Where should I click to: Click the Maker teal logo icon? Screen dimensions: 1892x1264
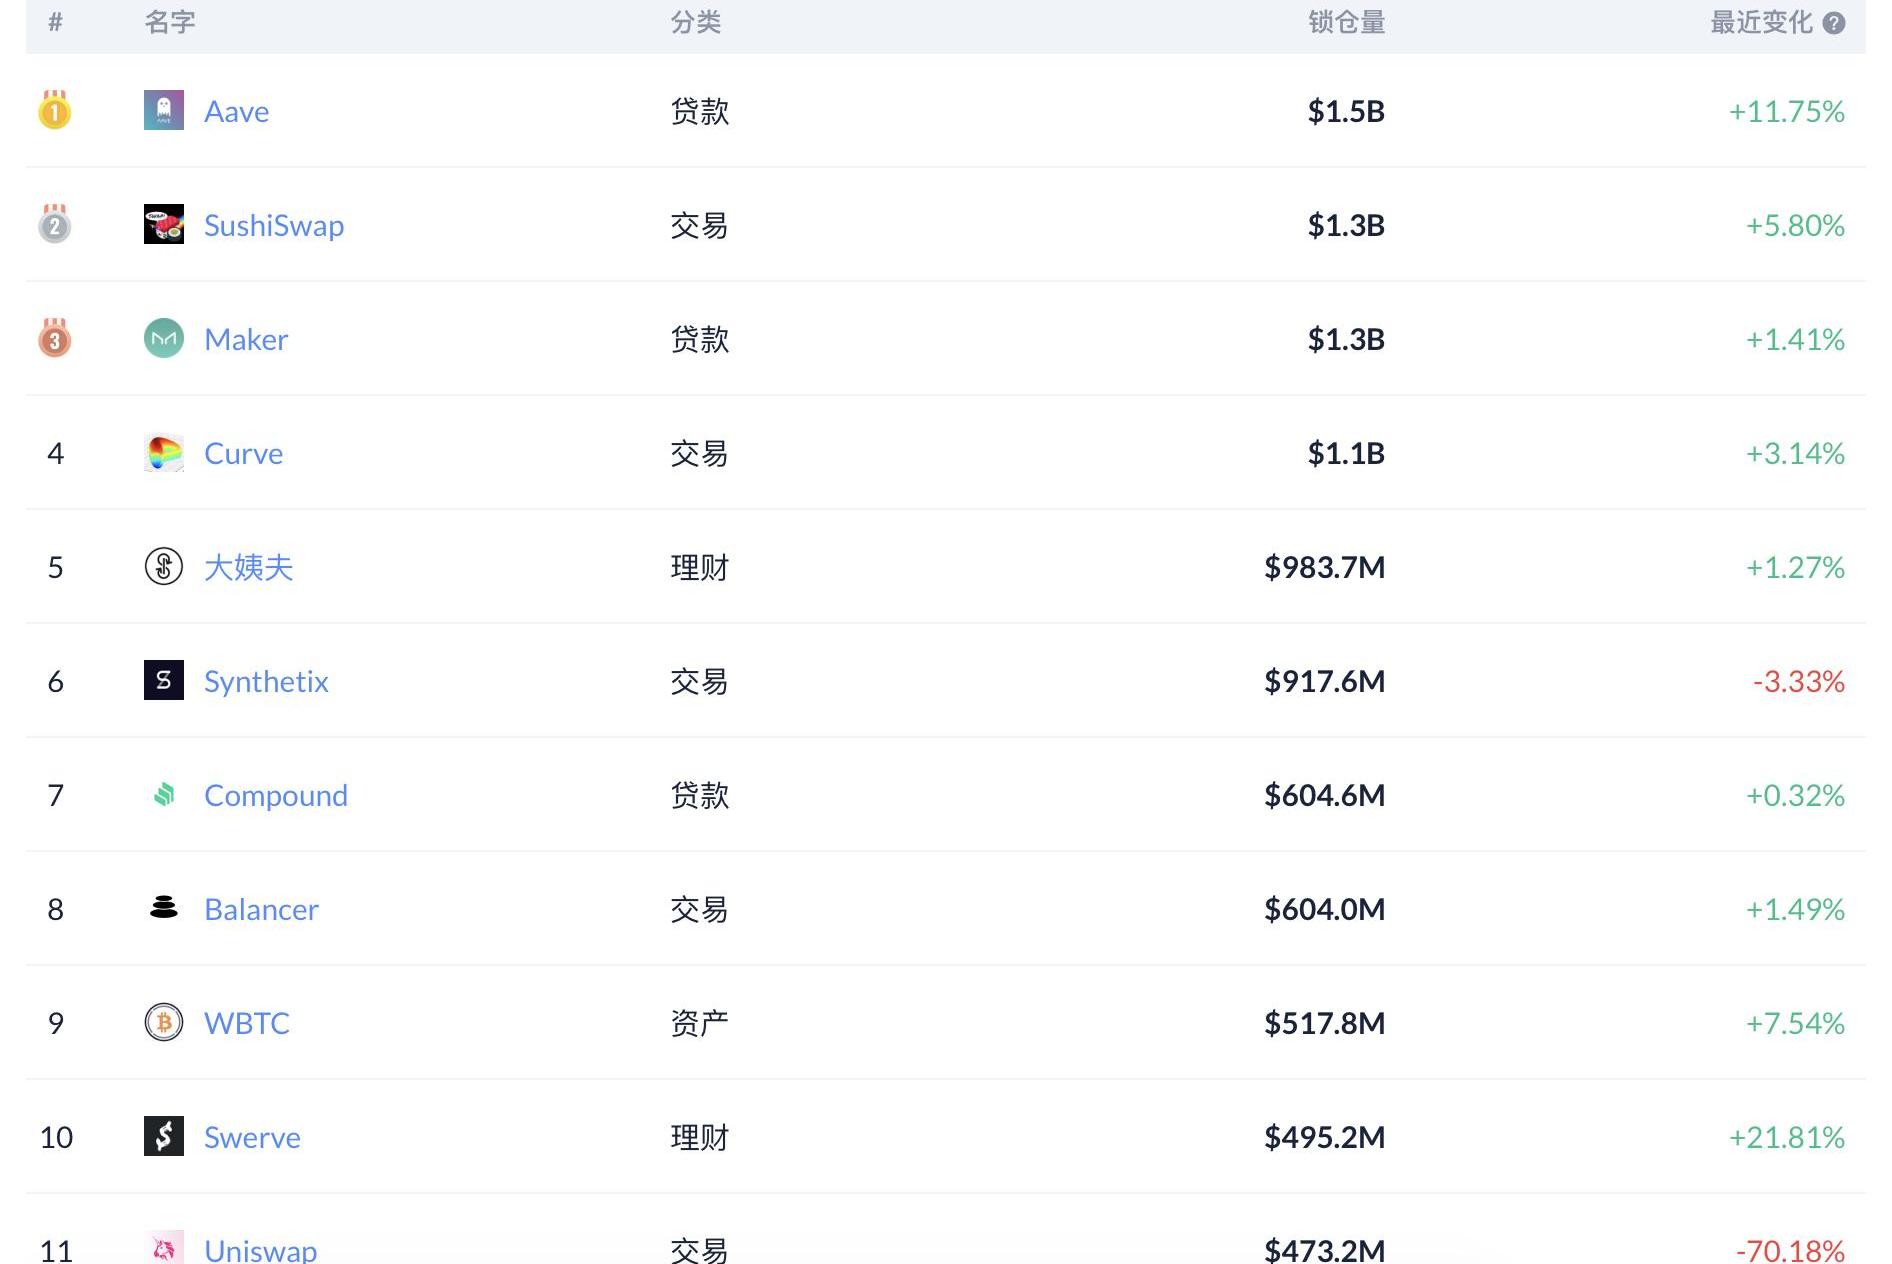[x=164, y=339]
